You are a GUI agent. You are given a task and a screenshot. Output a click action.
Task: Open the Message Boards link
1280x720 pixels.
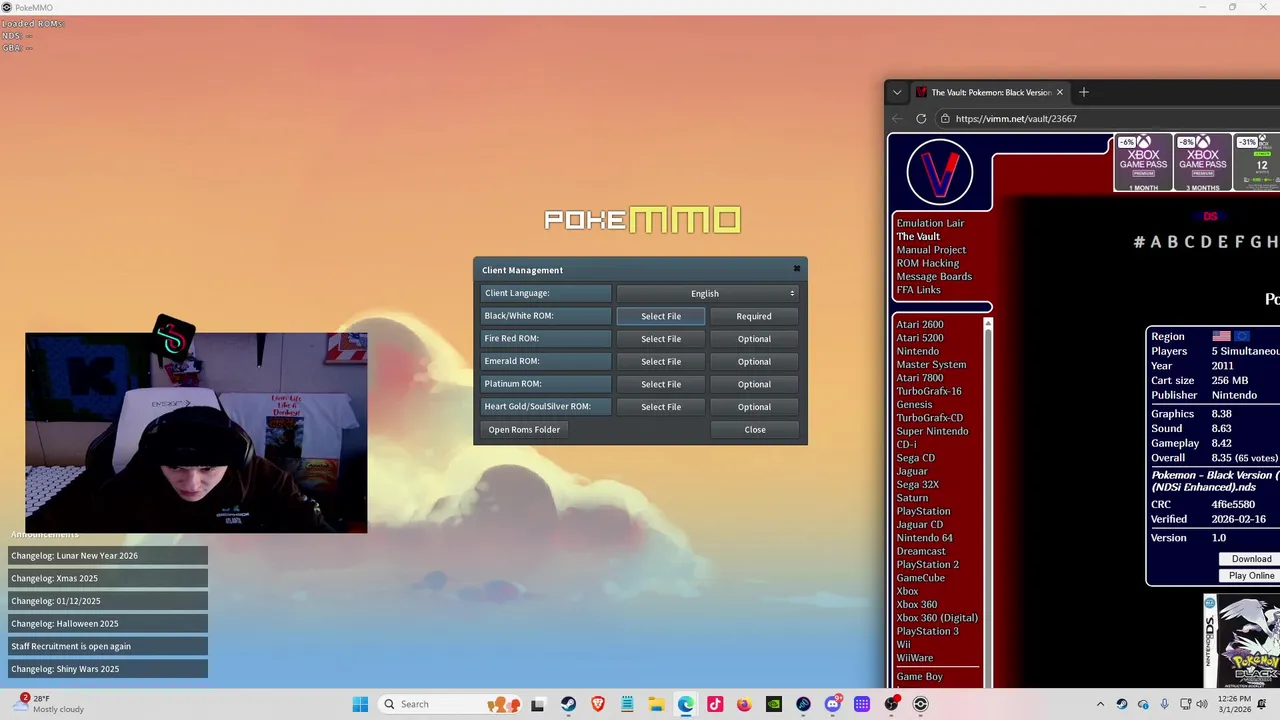[934, 276]
